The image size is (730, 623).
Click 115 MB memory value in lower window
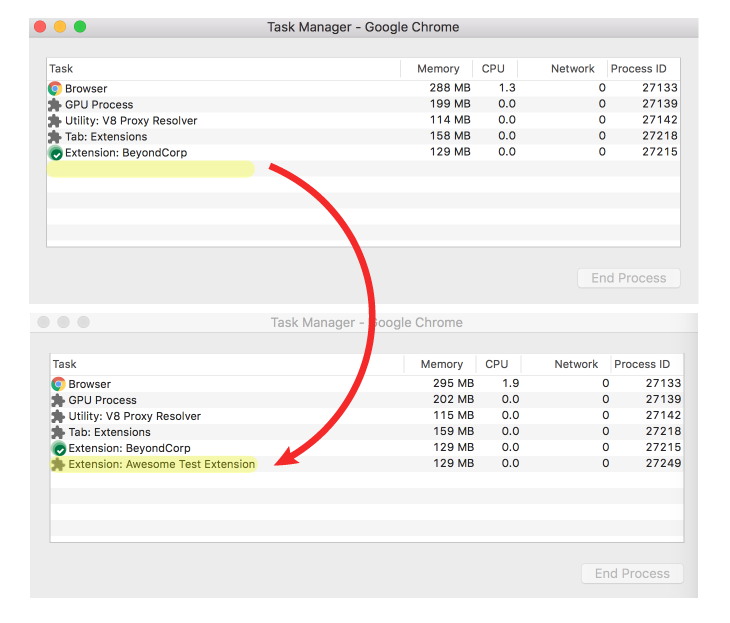pyautogui.click(x=453, y=415)
